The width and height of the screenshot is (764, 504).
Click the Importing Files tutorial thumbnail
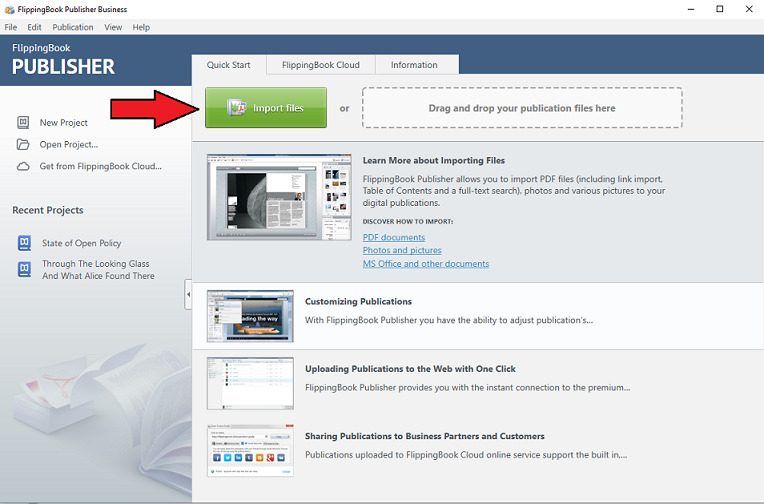click(279, 197)
